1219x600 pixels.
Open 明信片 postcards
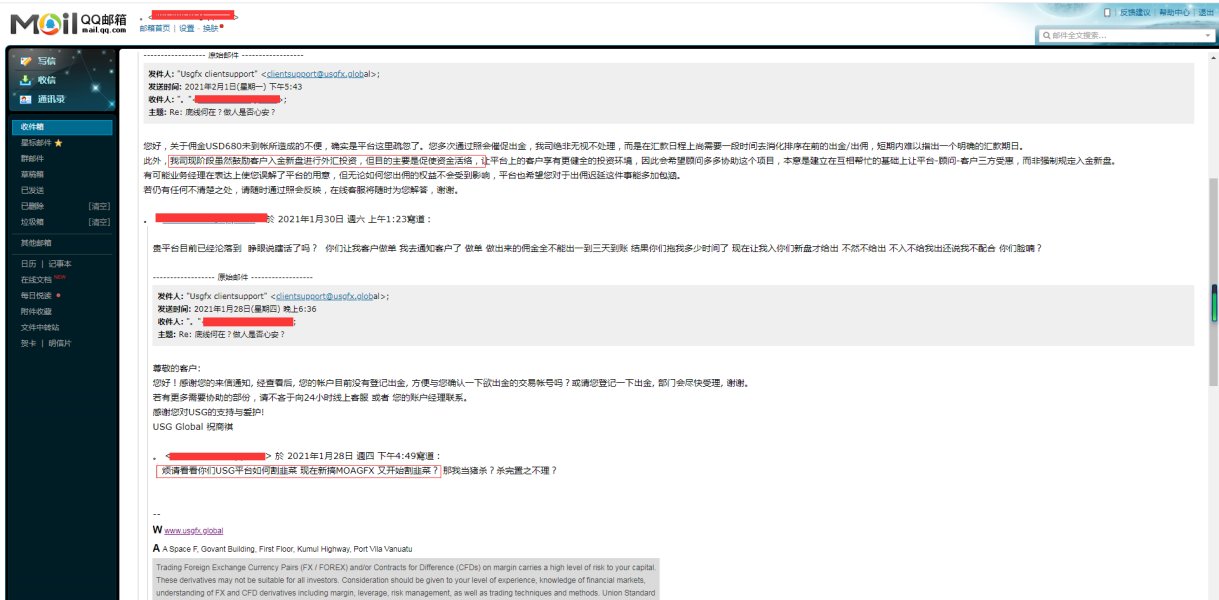(61, 343)
